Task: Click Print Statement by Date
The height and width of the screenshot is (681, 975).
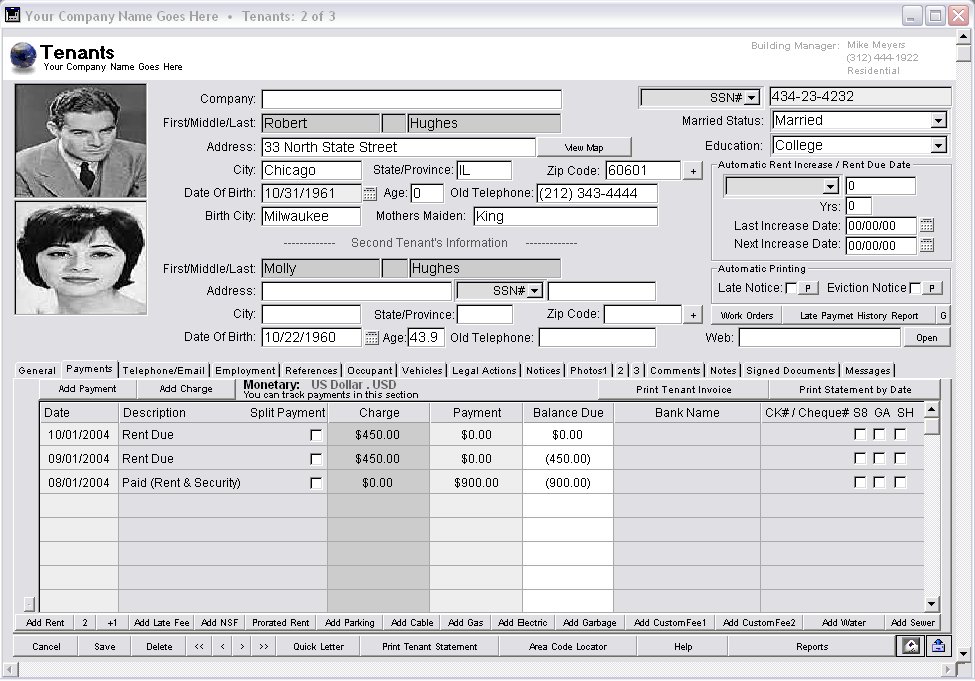Action: (x=855, y=389)
